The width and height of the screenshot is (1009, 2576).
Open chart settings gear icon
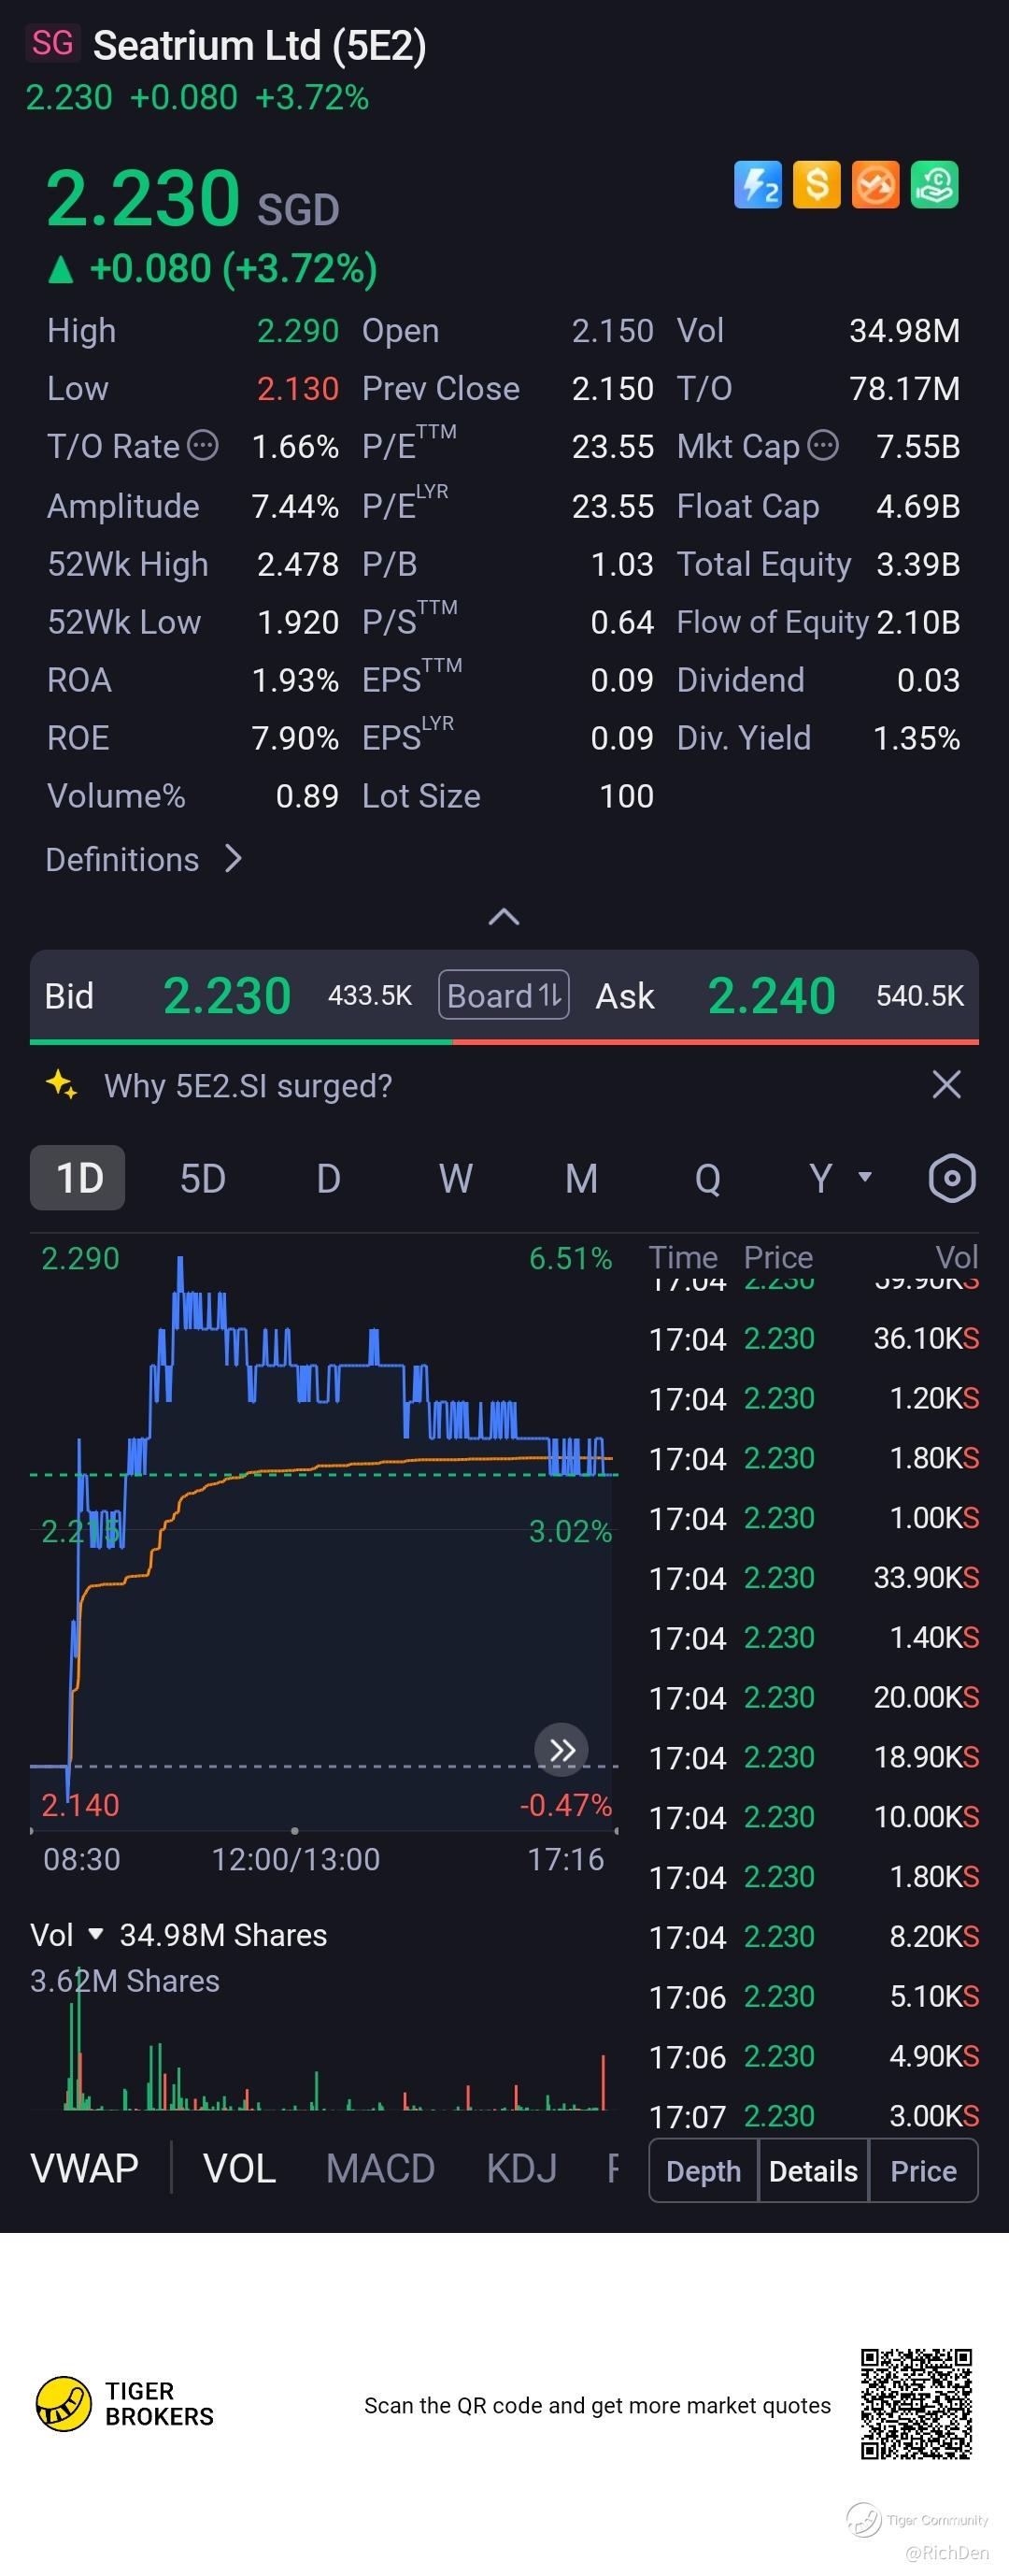(x=952, y=1178)
